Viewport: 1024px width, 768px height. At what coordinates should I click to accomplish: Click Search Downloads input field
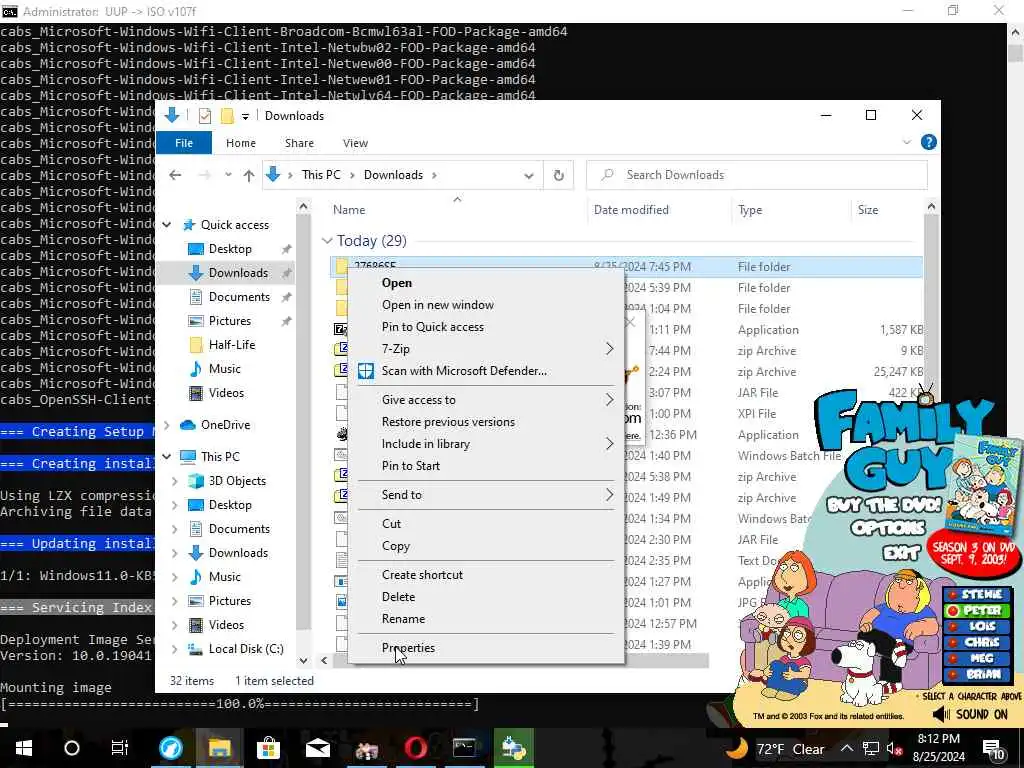(756, 175)
